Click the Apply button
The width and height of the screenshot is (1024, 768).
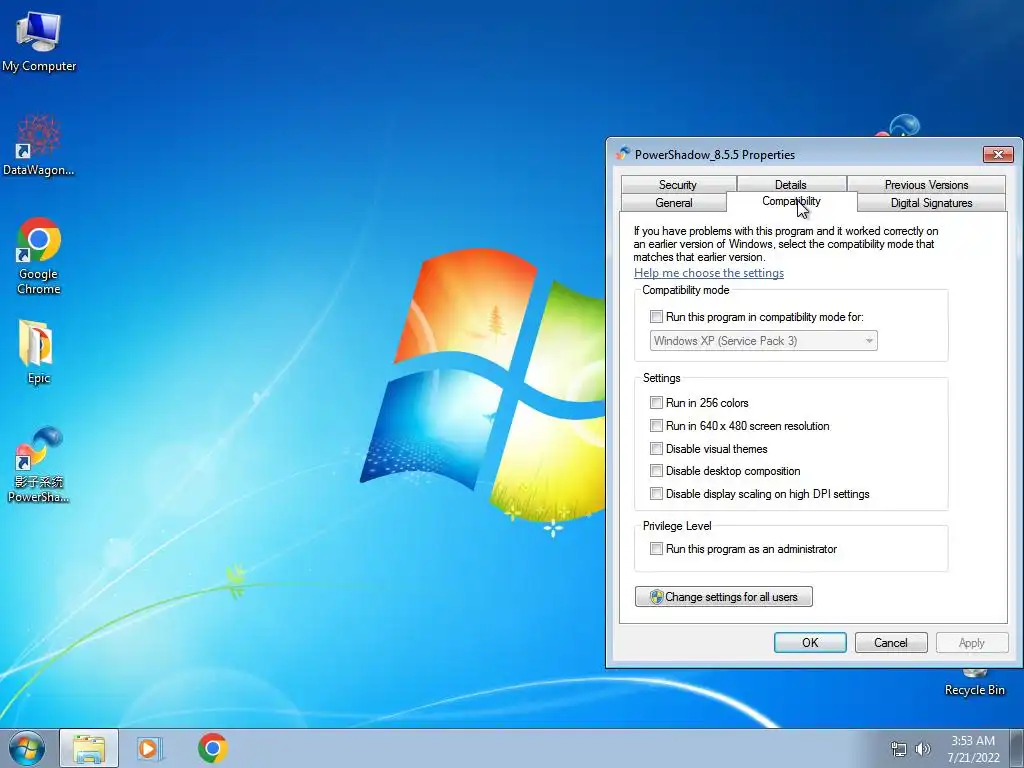tap(972, 643)
